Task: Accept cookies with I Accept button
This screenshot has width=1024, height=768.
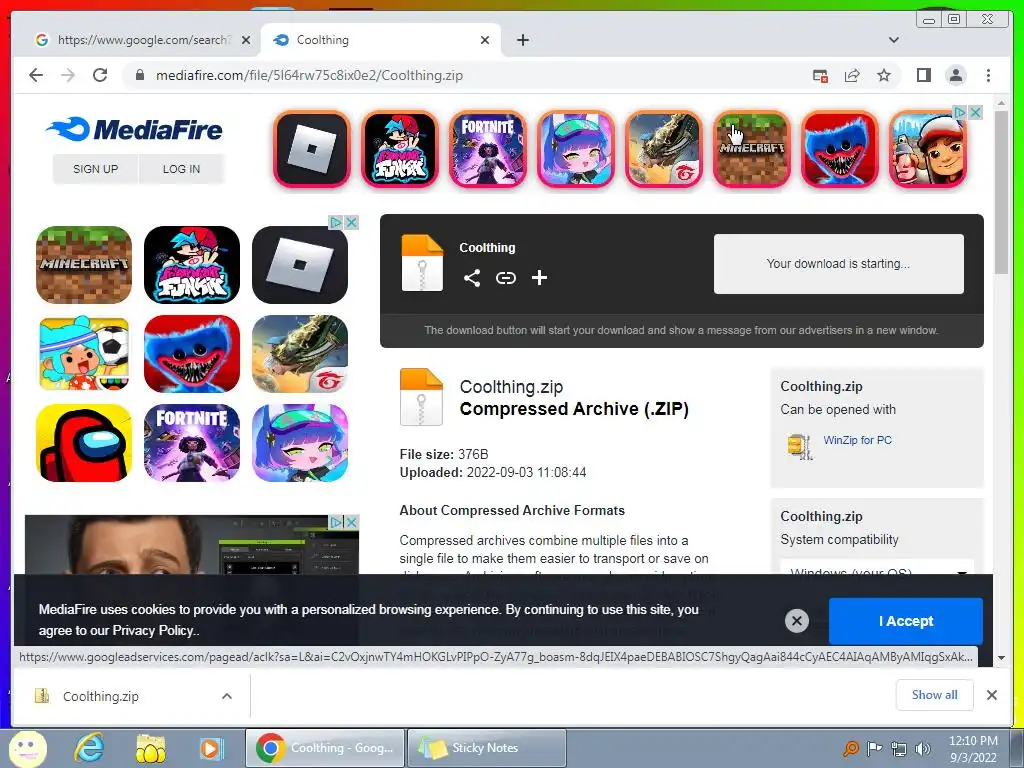Action: tap(906, 621)
